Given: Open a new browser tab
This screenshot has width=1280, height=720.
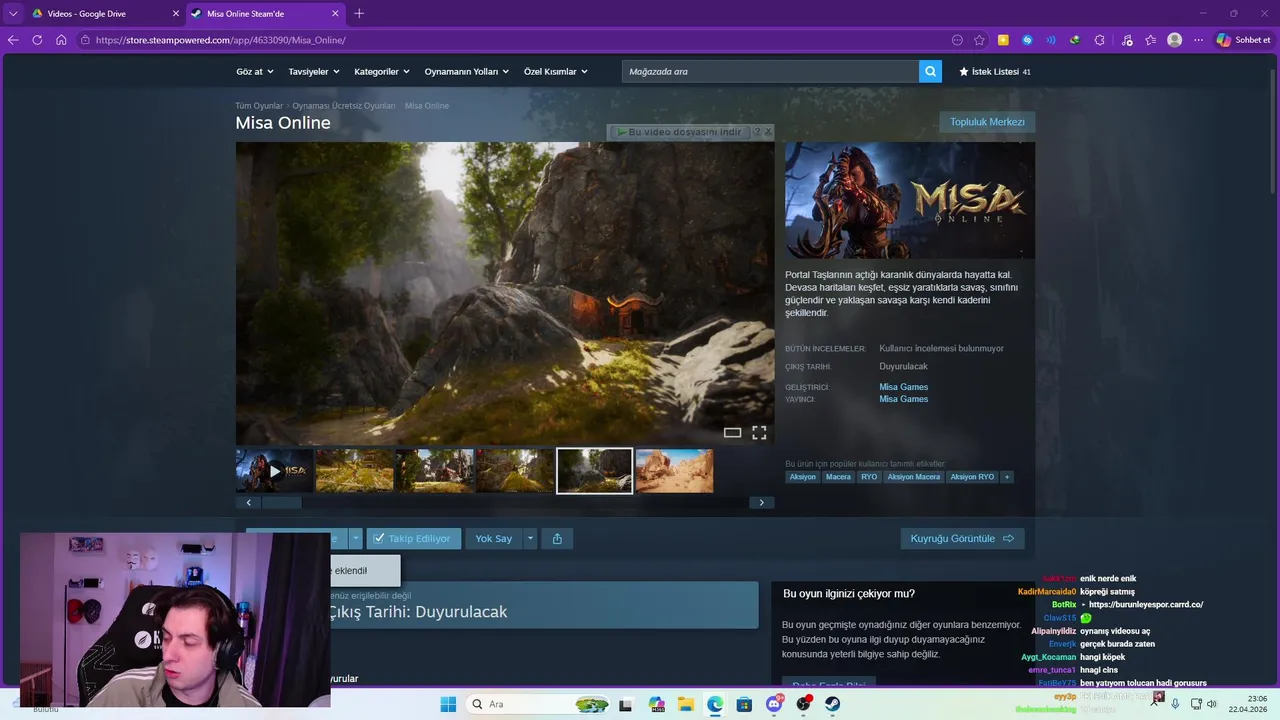Looking at the screenshot, I should 359,14.
